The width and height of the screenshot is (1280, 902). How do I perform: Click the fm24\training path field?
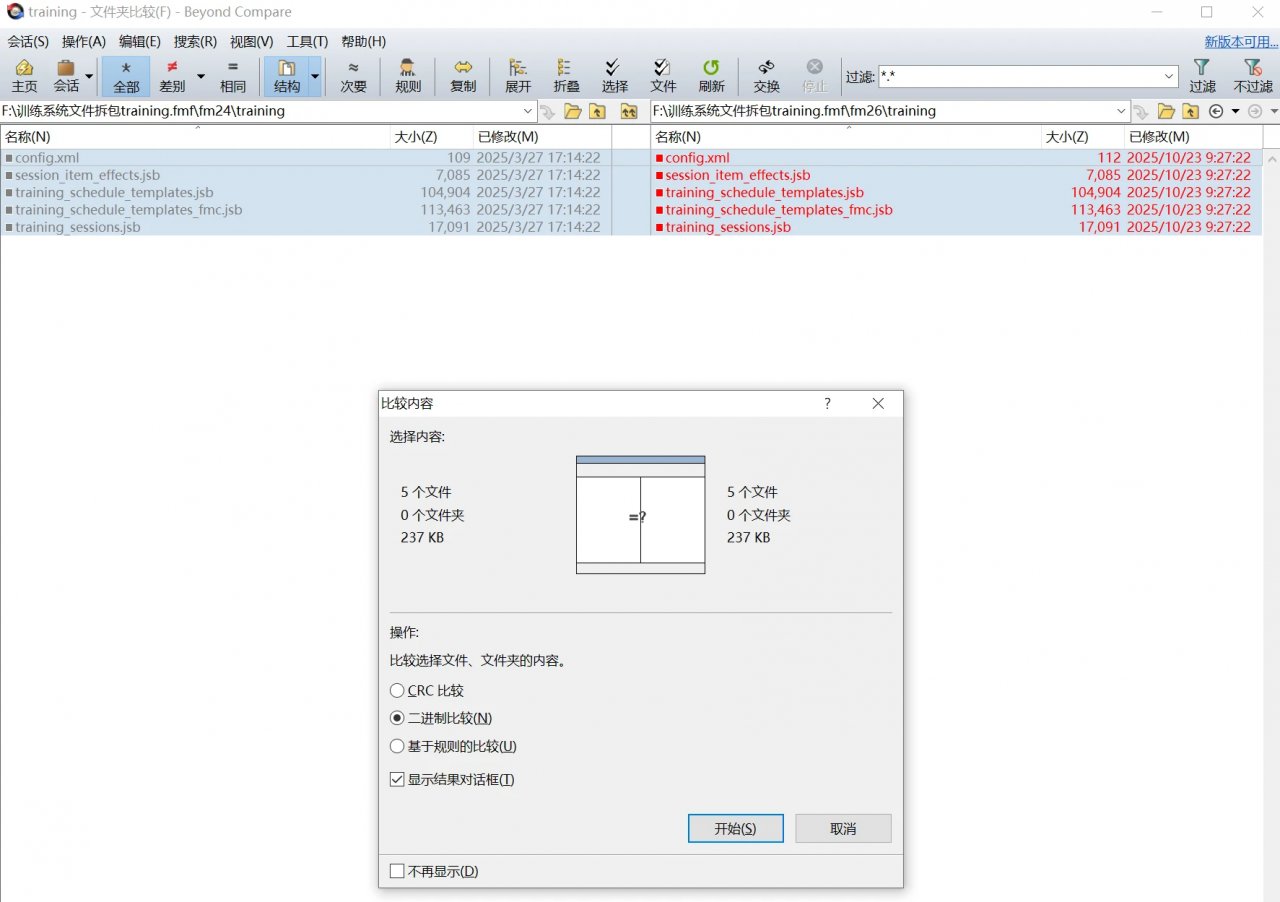[260, 111]
